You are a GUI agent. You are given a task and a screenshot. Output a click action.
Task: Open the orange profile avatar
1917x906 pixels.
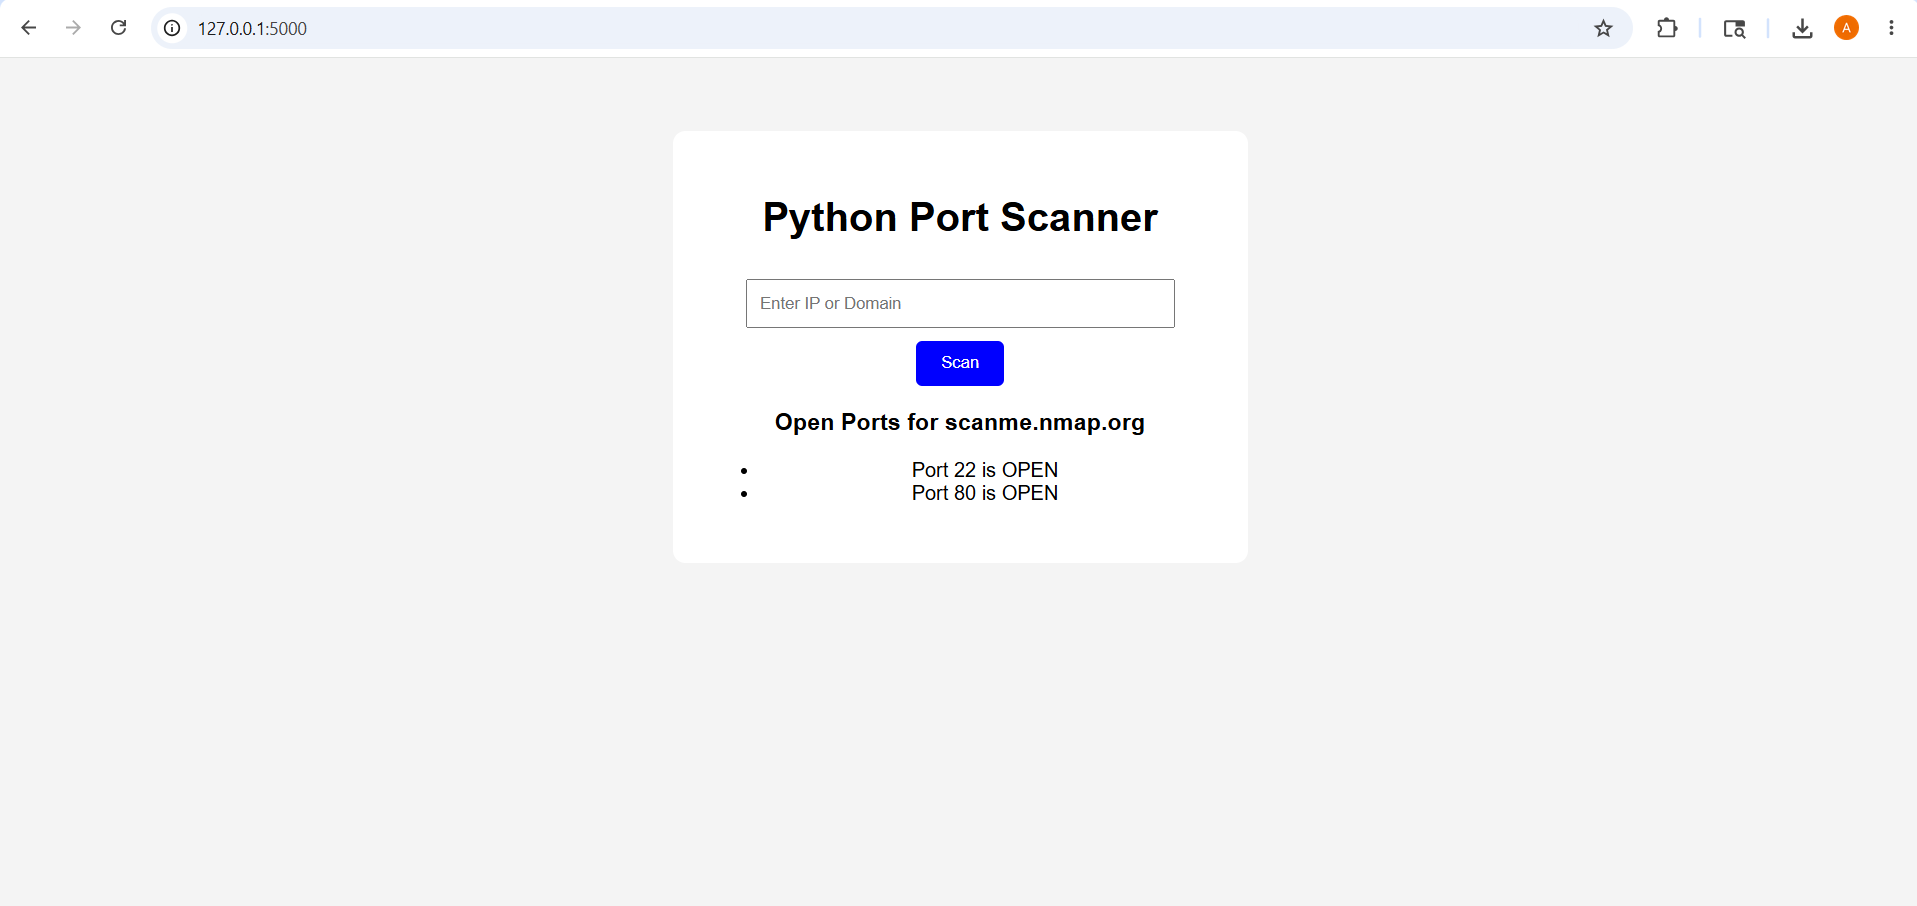[1847, 28]
